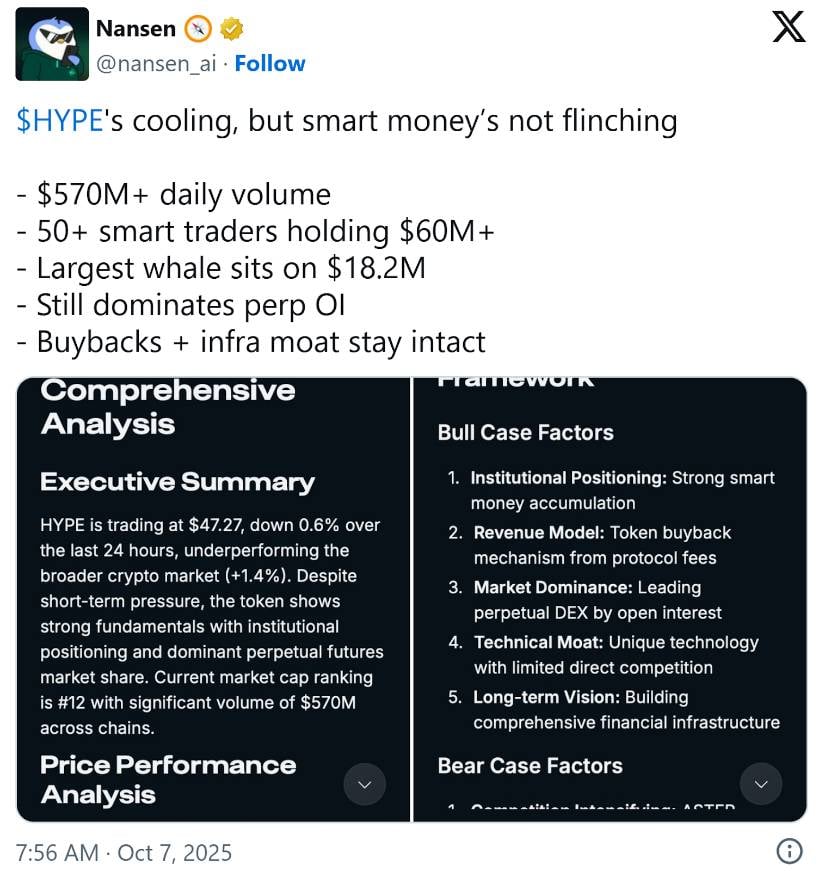Click the Bear Case Factors heading
This screenshot has width=825, height=871.
click(x=530, y=766)
